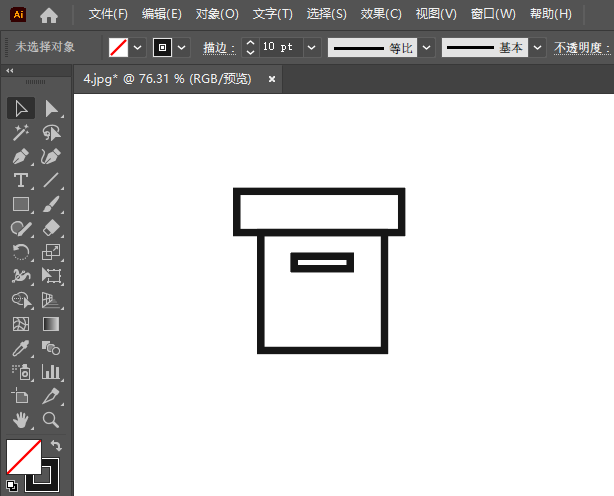Swap fill and stroke colors
This screenshot has height=496, width=614.
tap(57, 445)
